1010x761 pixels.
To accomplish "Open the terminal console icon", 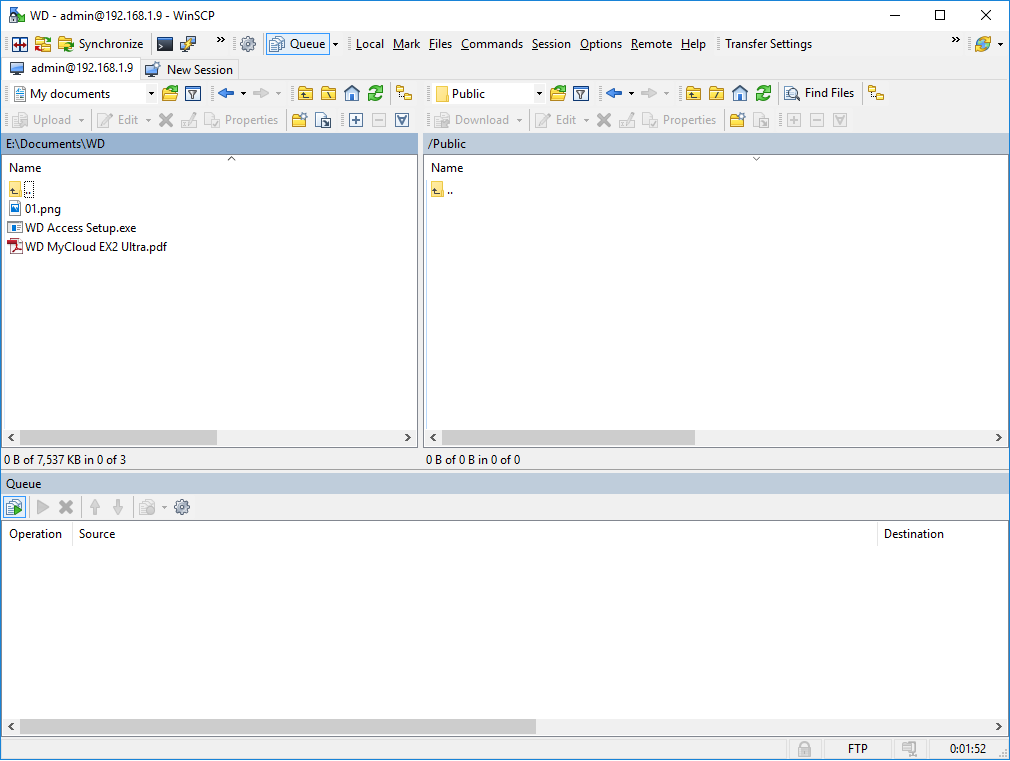I will (x=165, y=44).
